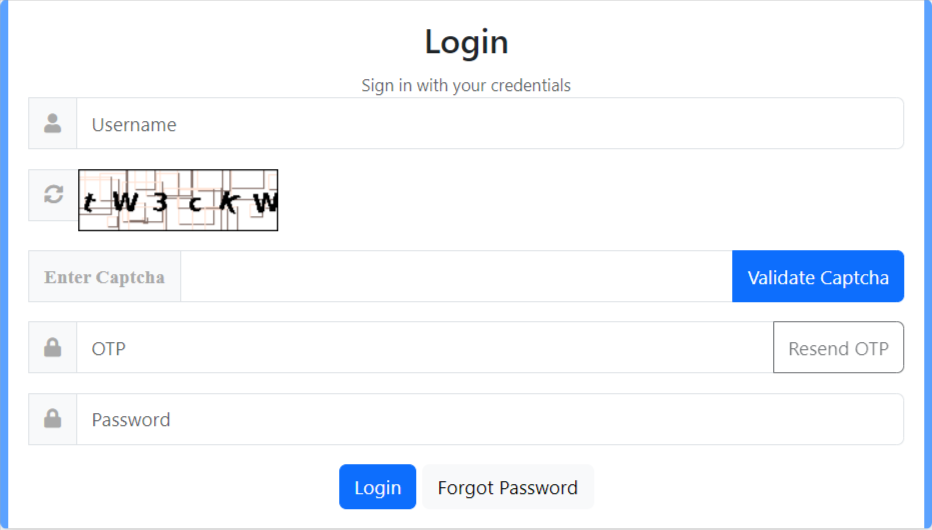Click the letter t in the captcha

click(x=89, y=203)
